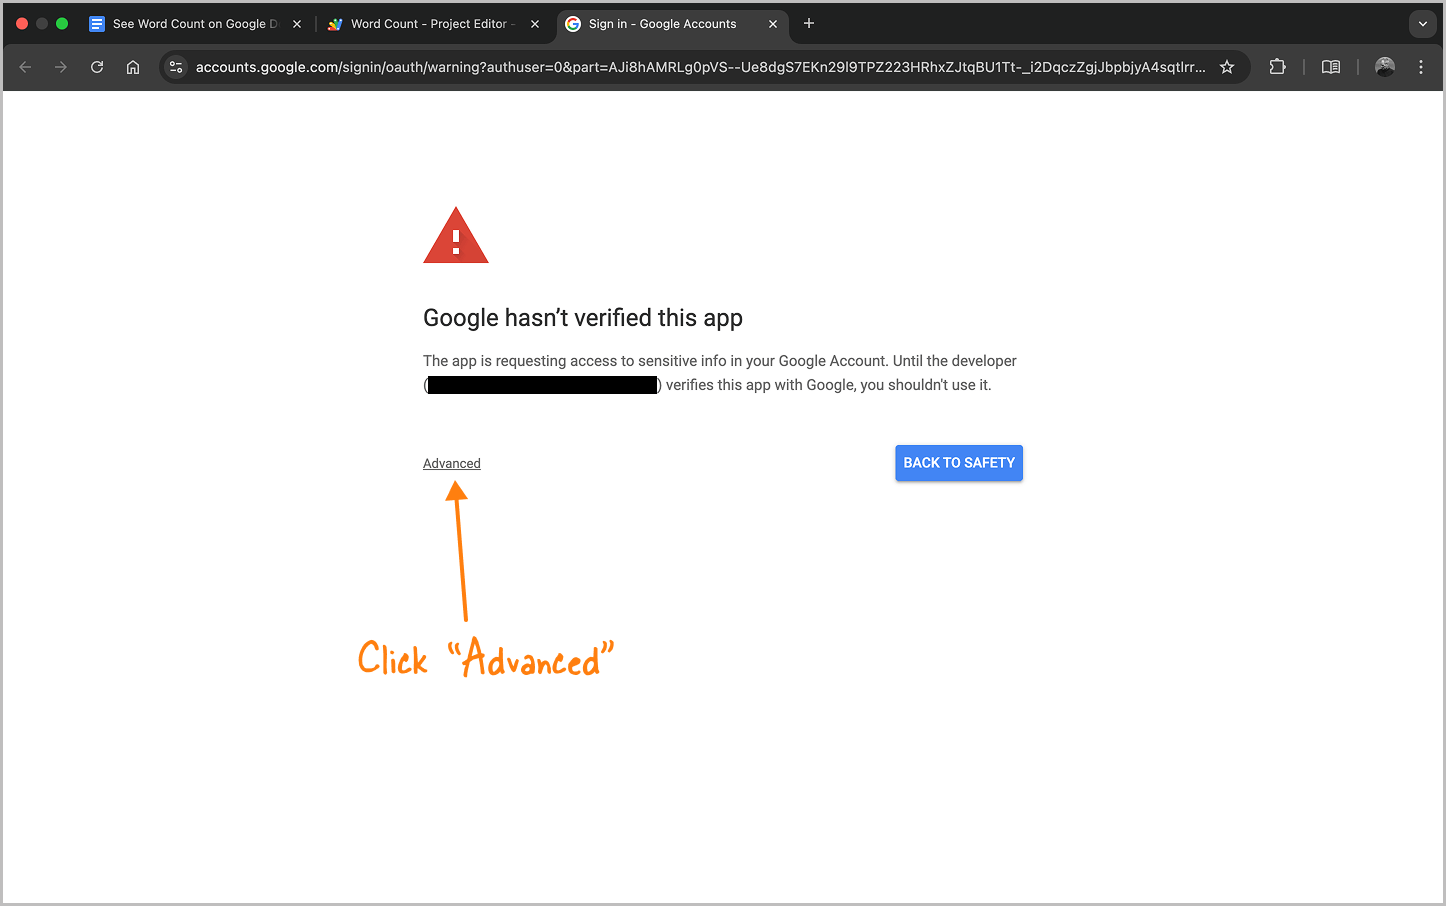Viewport: 1446px width, 906px height.
Task: Close the See Word Count on Google tab
Action: pos(297,24)
